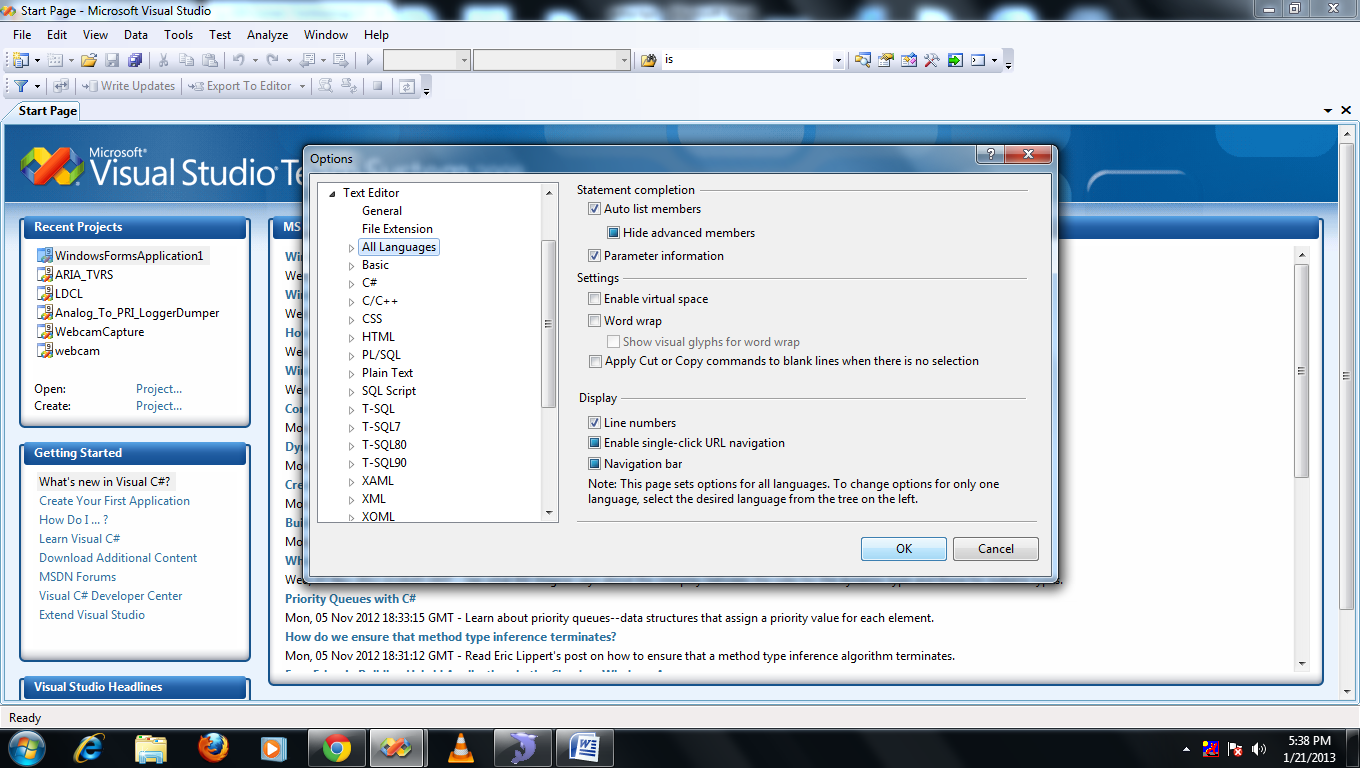
Task: Click the Redo arrow icon
Action: (x=272, y=60)
